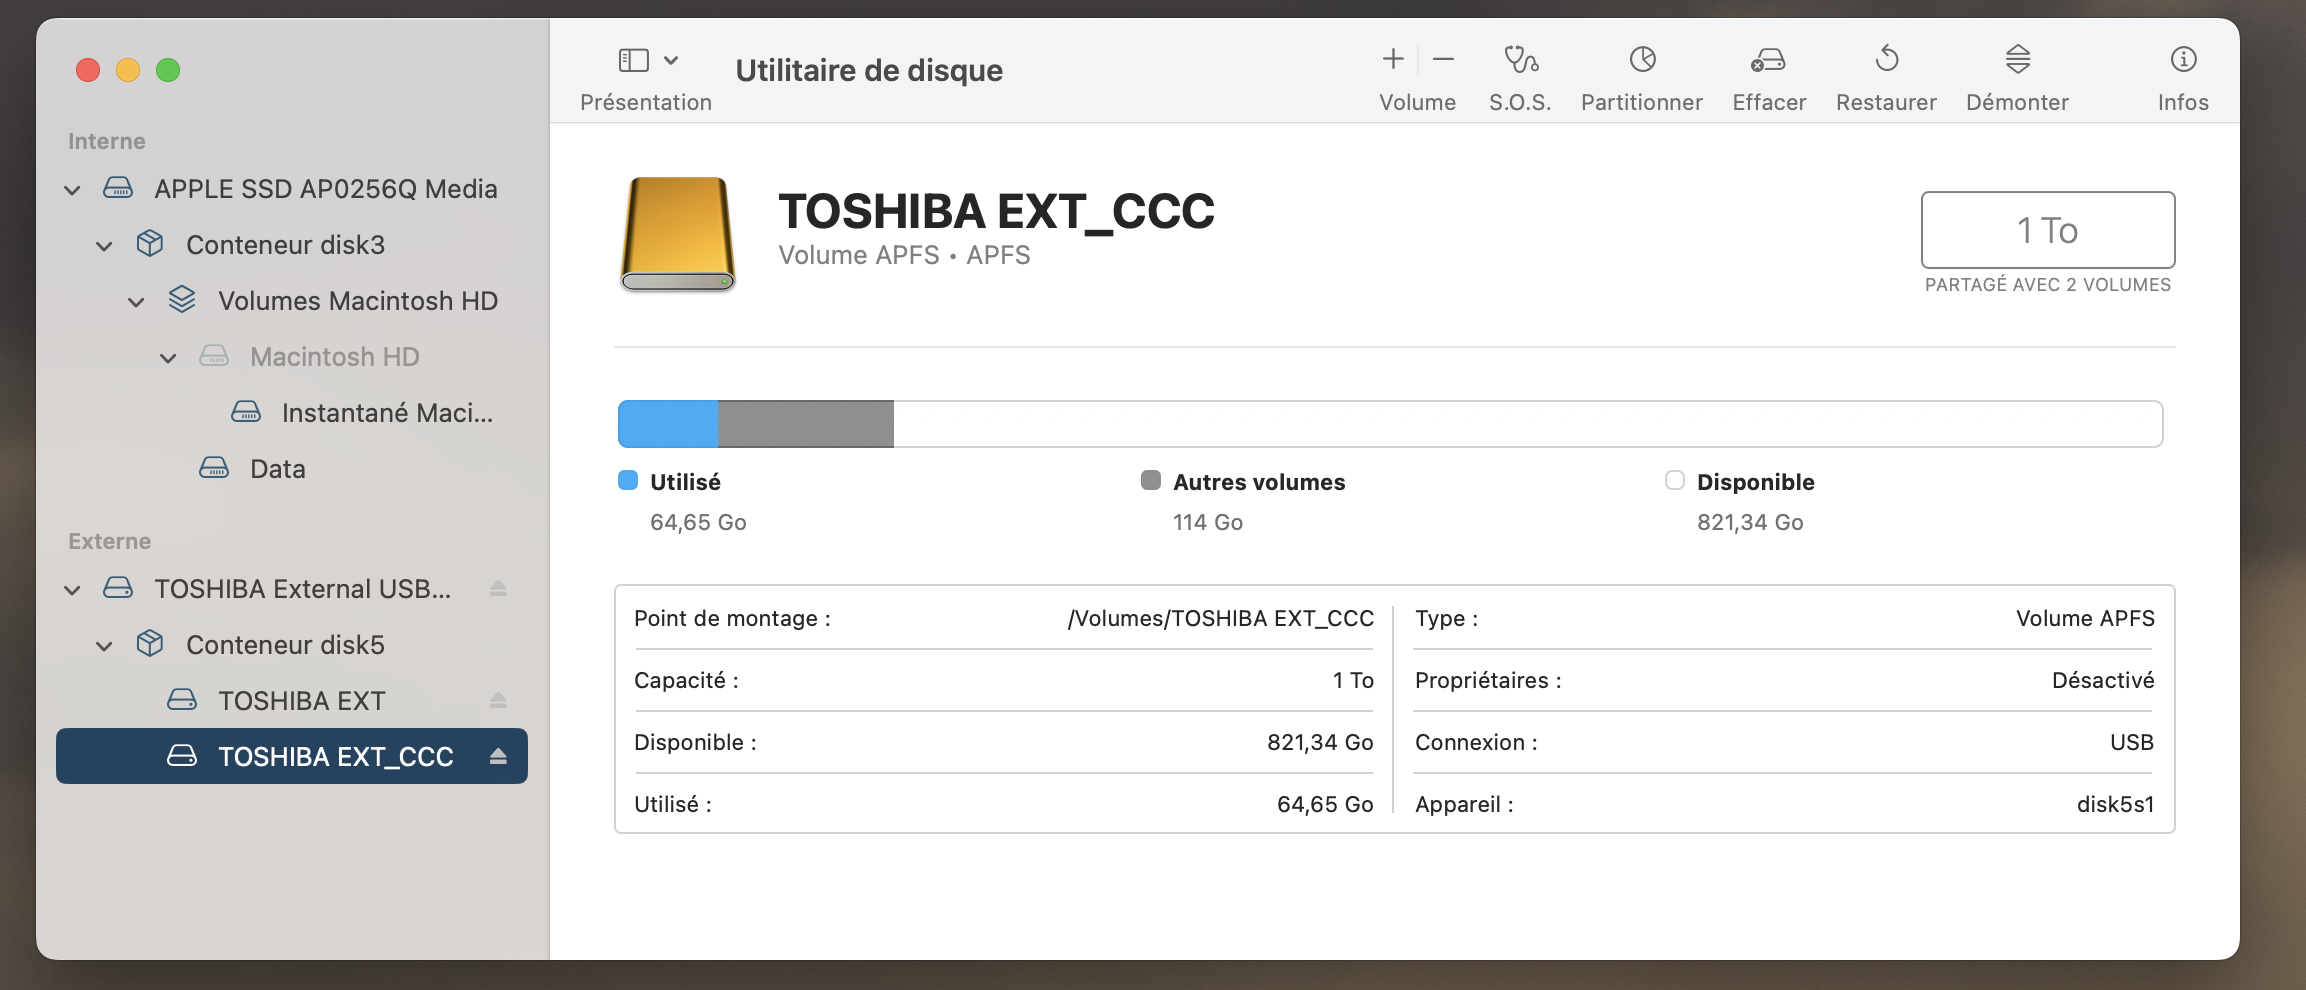Click the TOSHIBA EXT_CCC selected drive icon
Viewport: 2306px width, 990px height.
(182, 756)
